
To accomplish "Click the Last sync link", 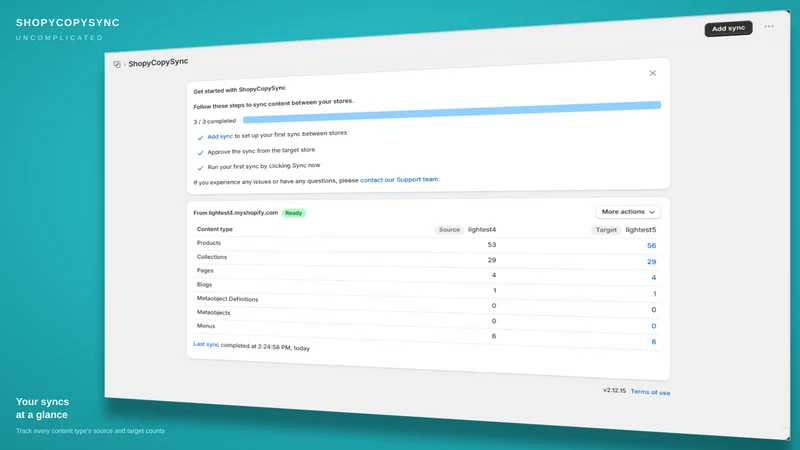I will (206, 344).
